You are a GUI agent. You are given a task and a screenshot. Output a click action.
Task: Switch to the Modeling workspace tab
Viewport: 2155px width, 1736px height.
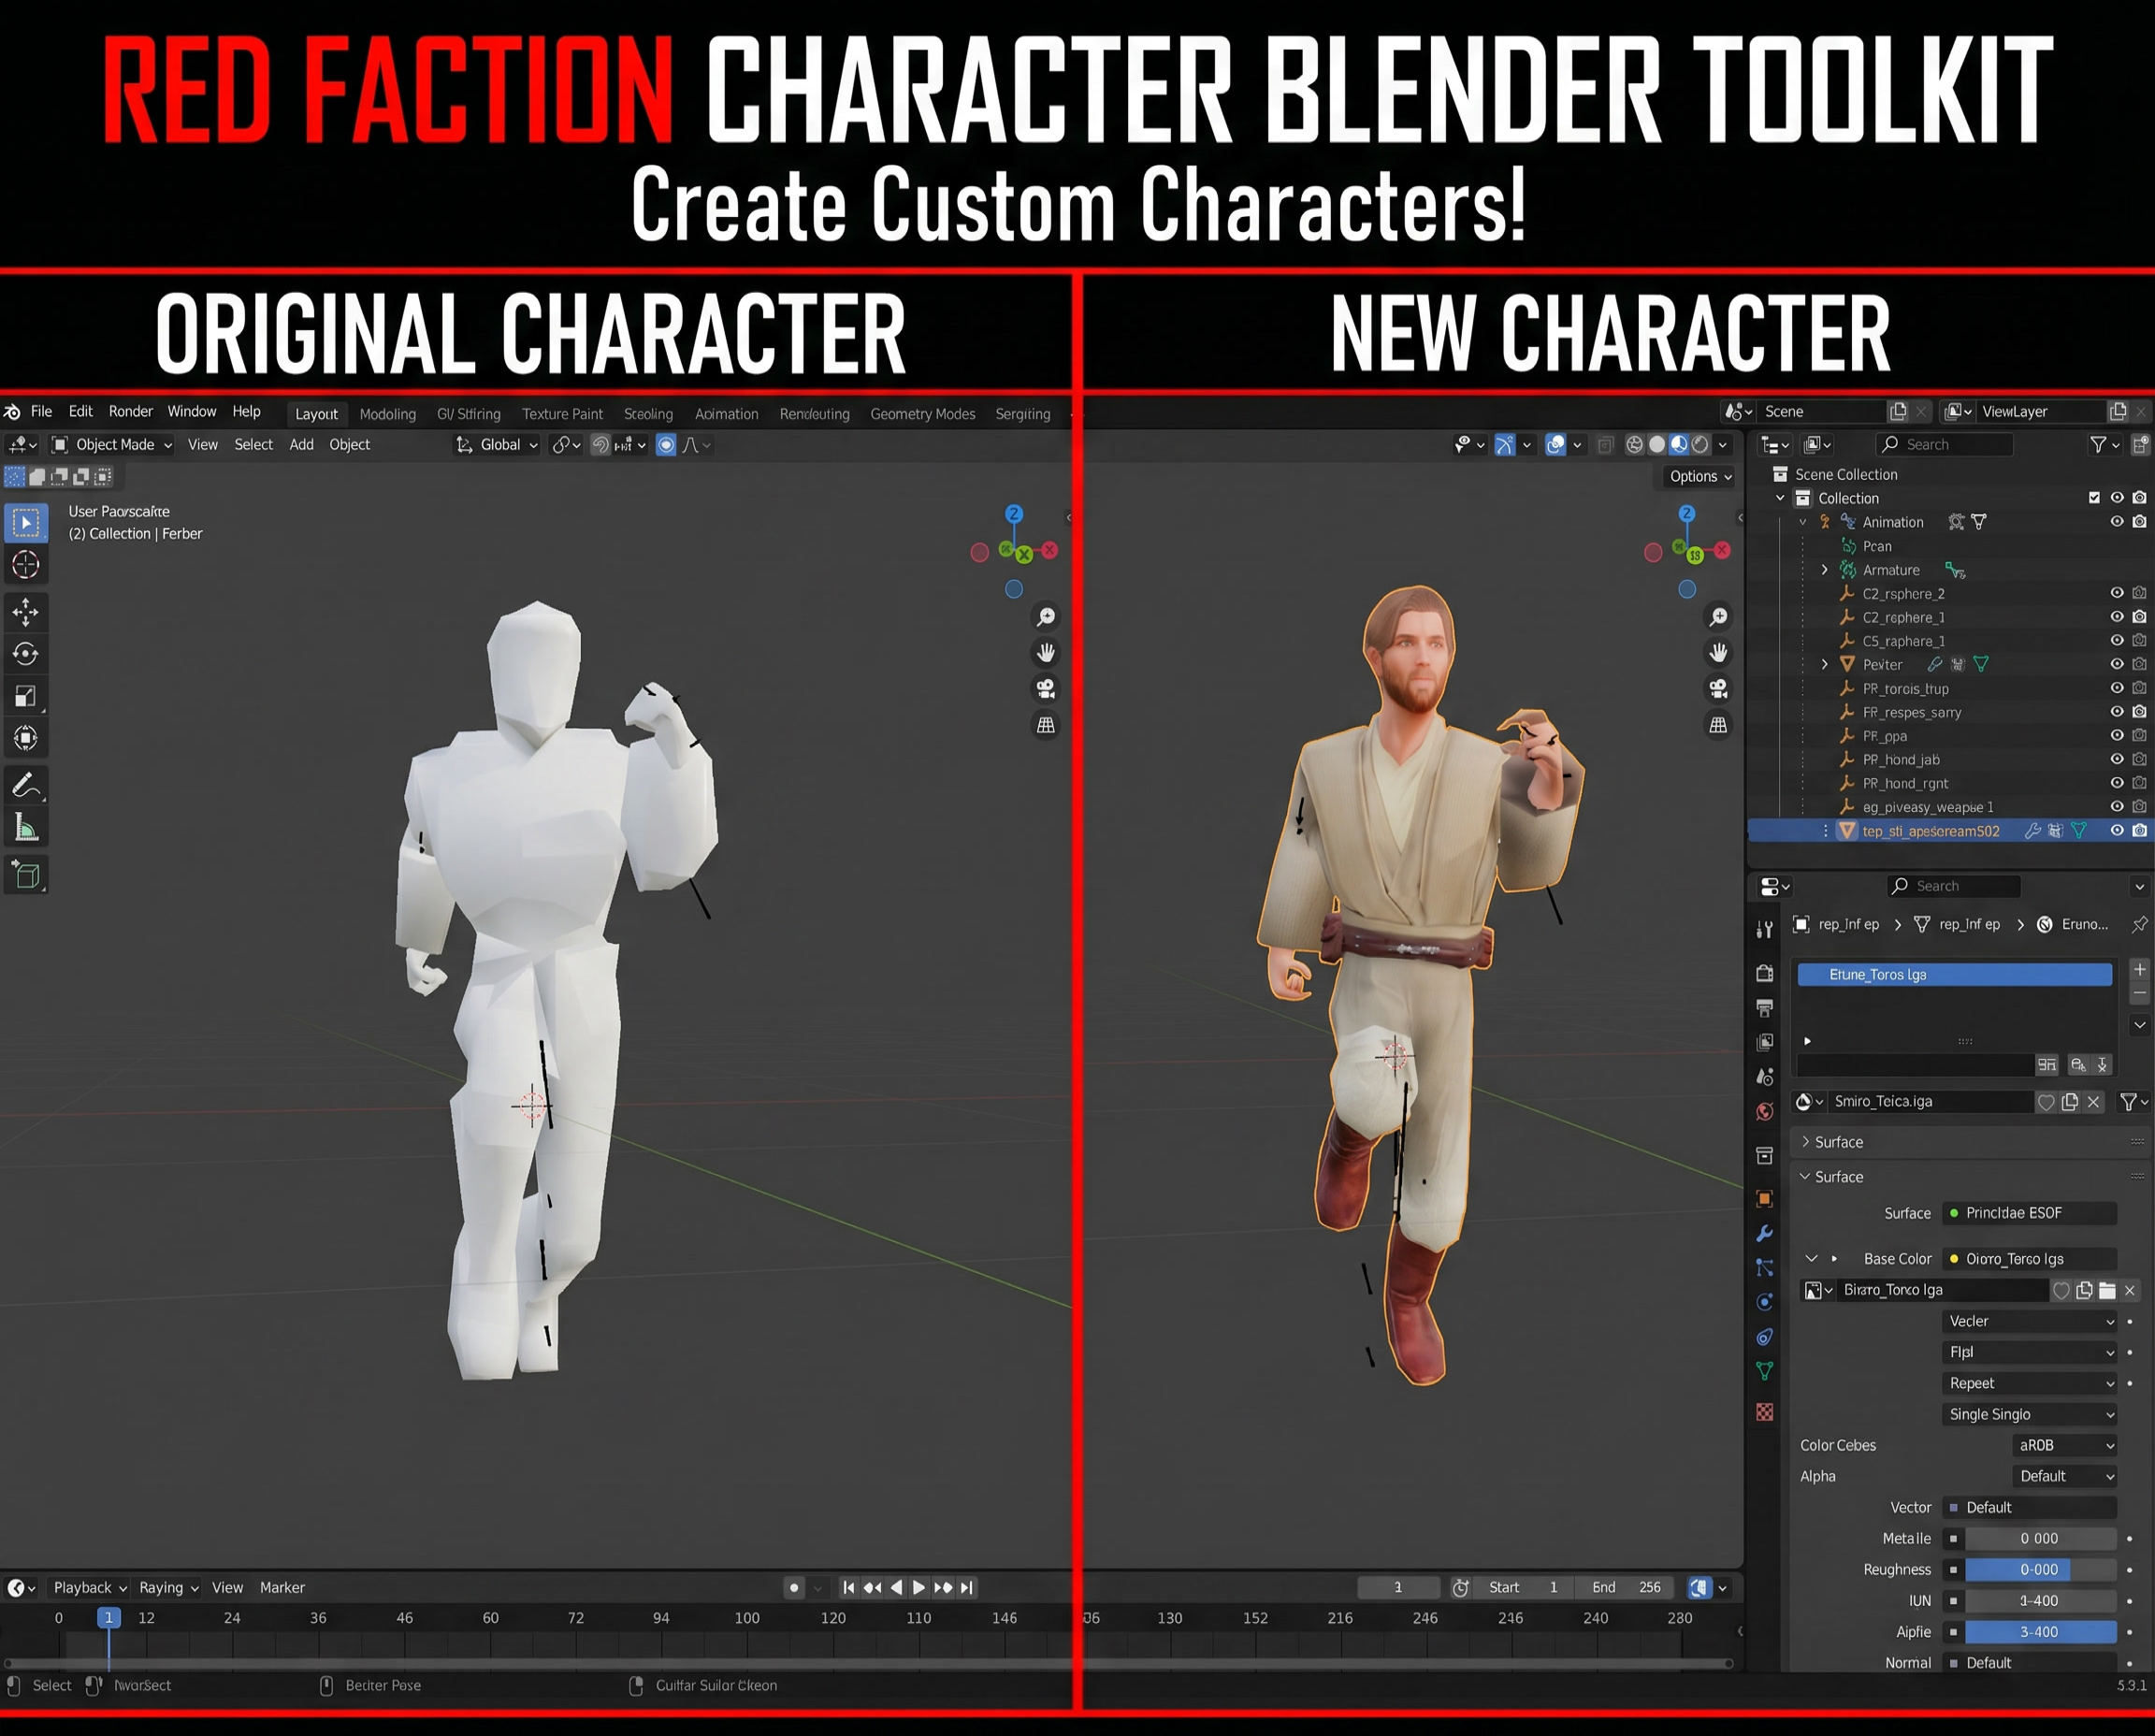coord(387,414)
